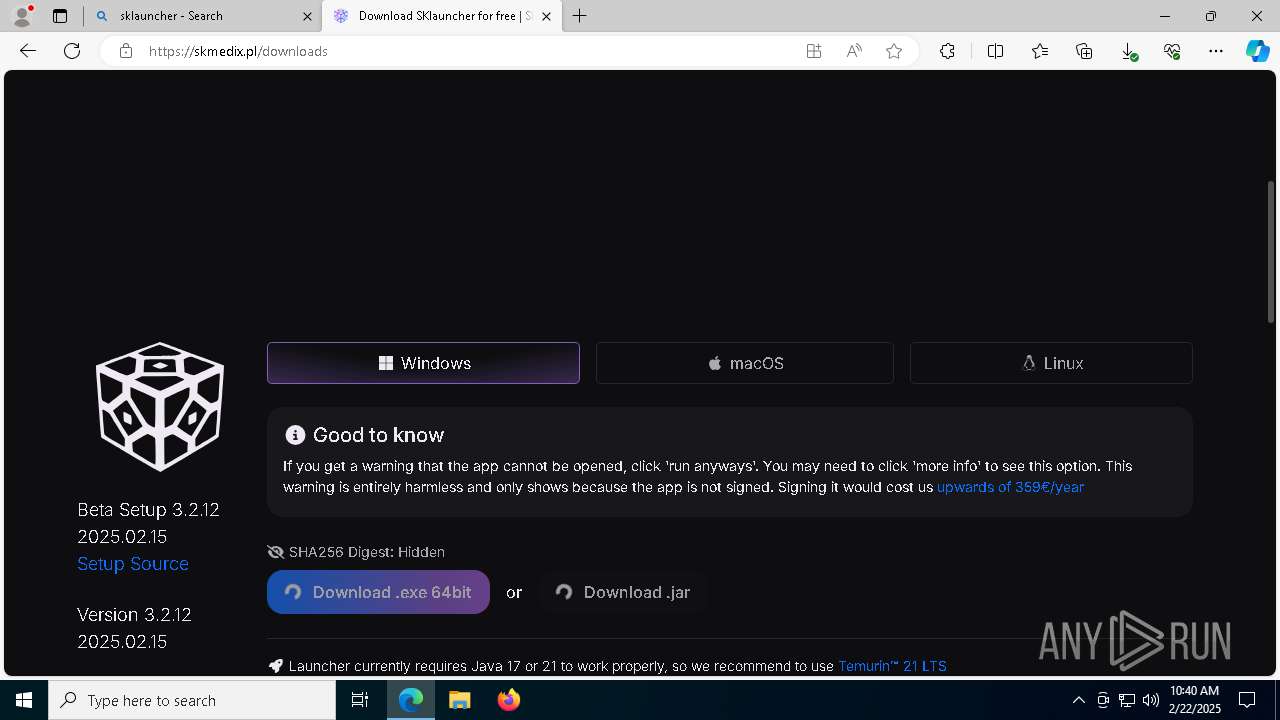Screen dimensions: 1280x720
Task: Select the Linux platform tab
Action: [x=1051, y=363]
